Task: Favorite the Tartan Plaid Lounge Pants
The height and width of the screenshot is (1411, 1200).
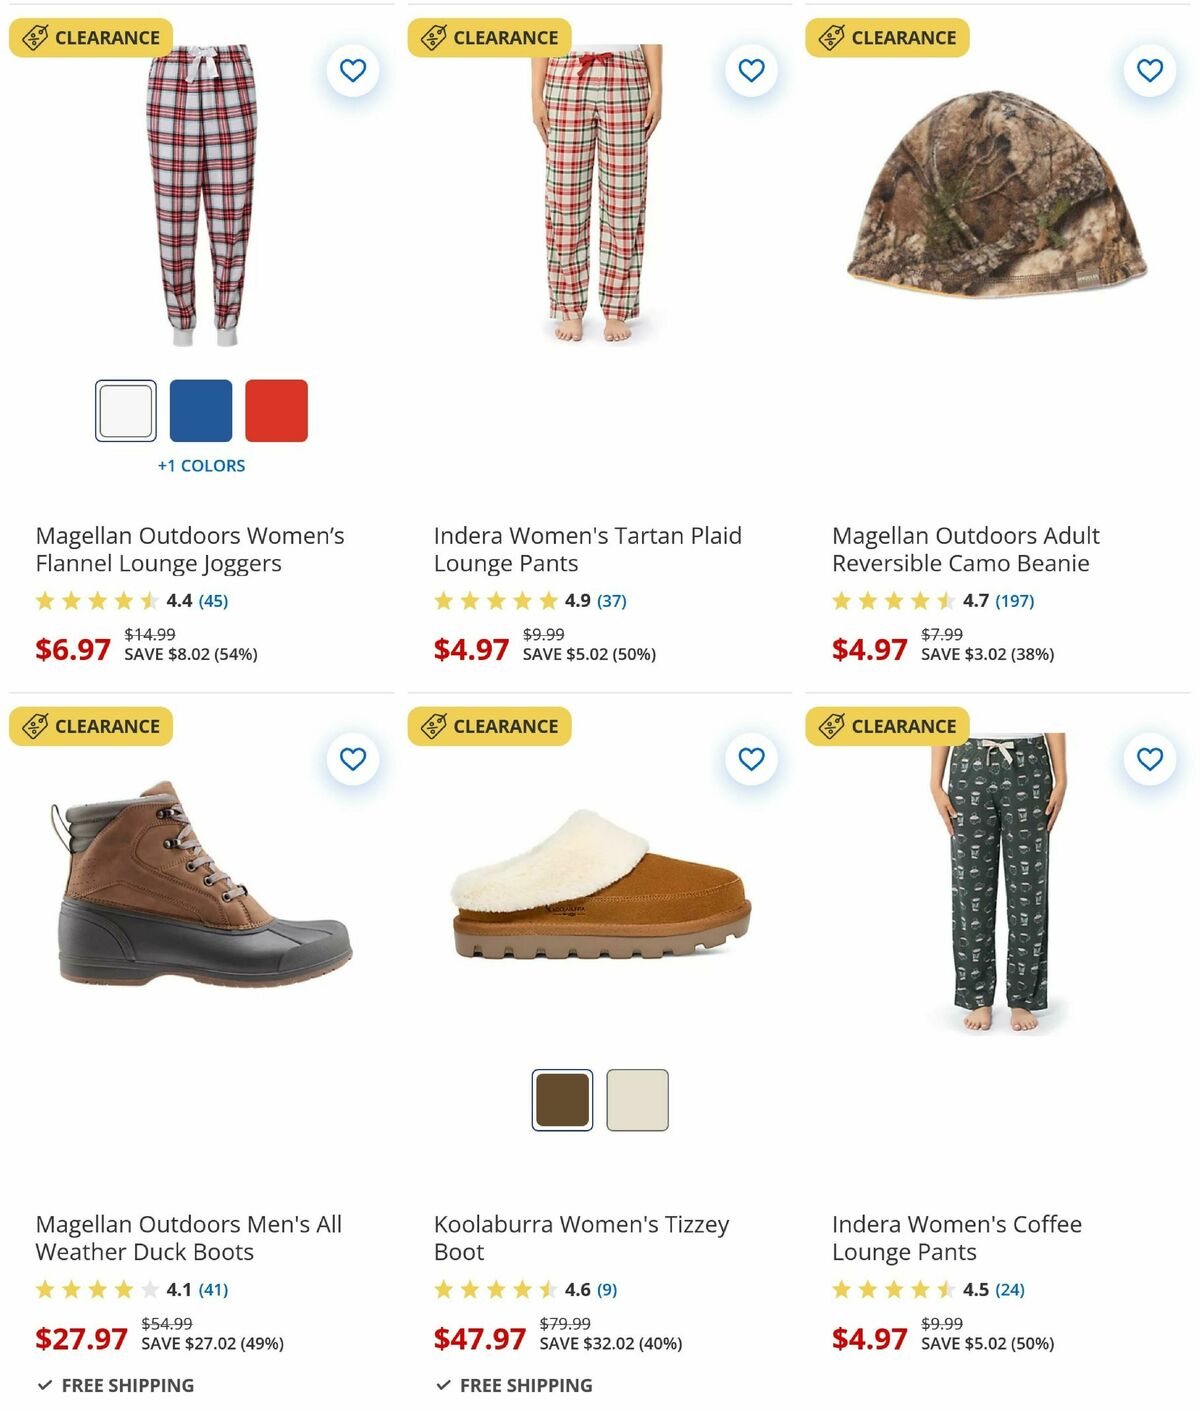Action: (751, 71)
